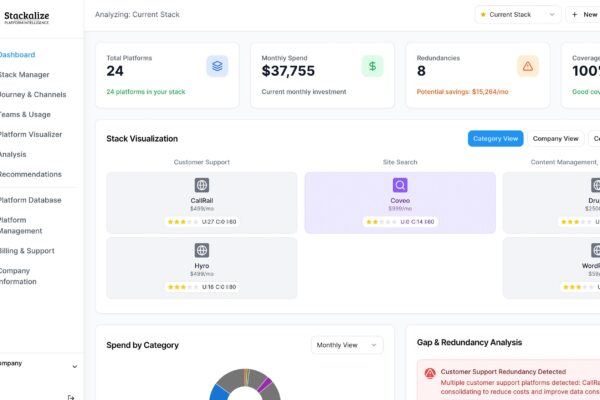This screenshot has width=600, height=400.
Task: Open Recommendations page
Action: click(31, 174)
